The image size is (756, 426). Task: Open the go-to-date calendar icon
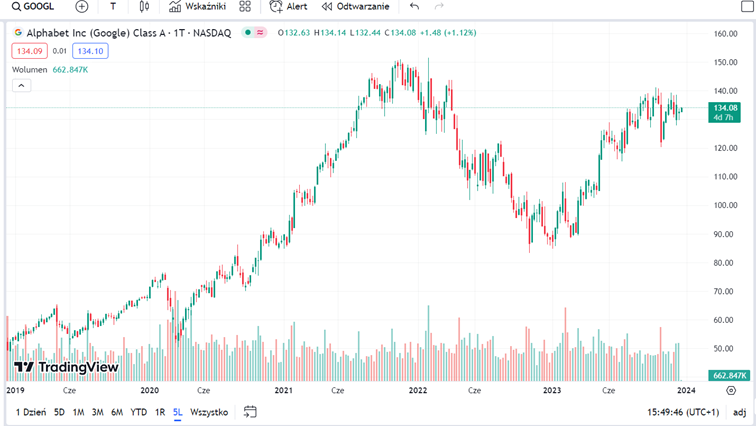[251, 412]
